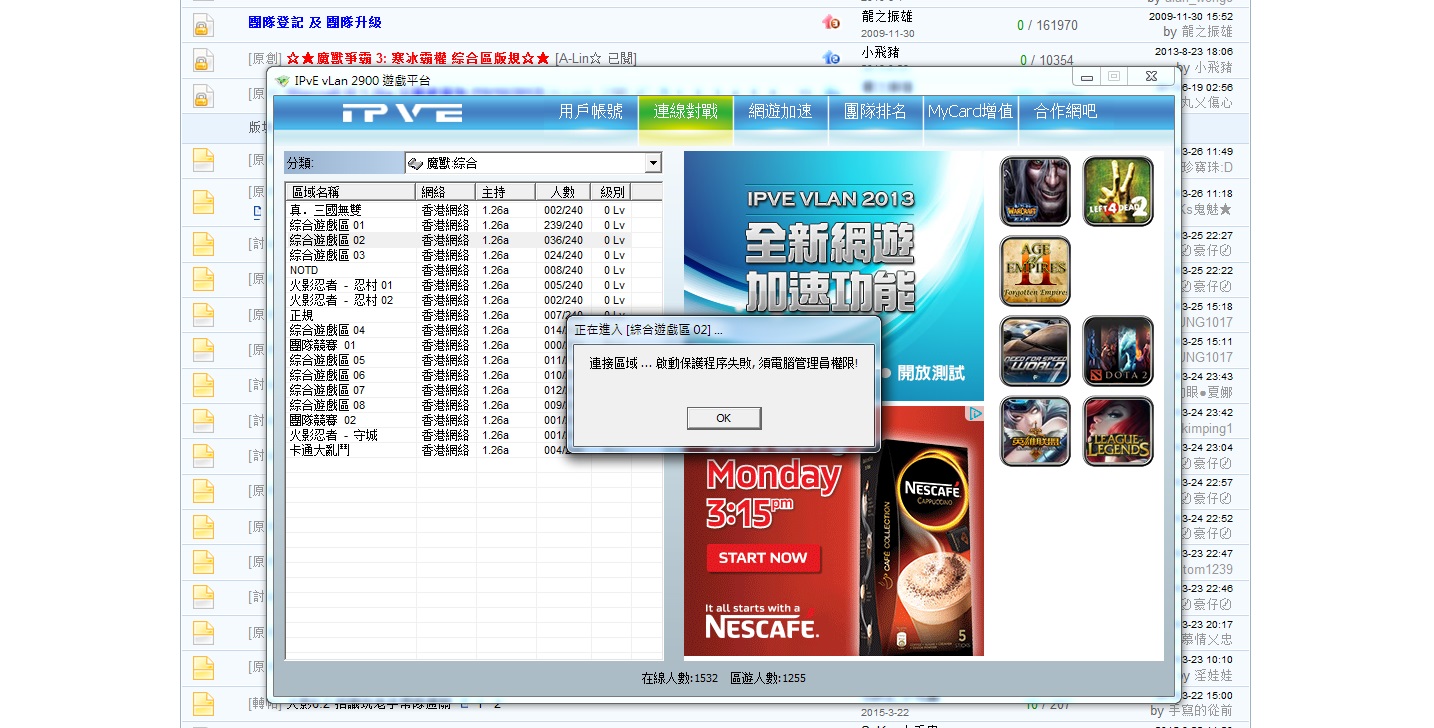Go to the MyCard增值 tab

(x=970, y=112)
